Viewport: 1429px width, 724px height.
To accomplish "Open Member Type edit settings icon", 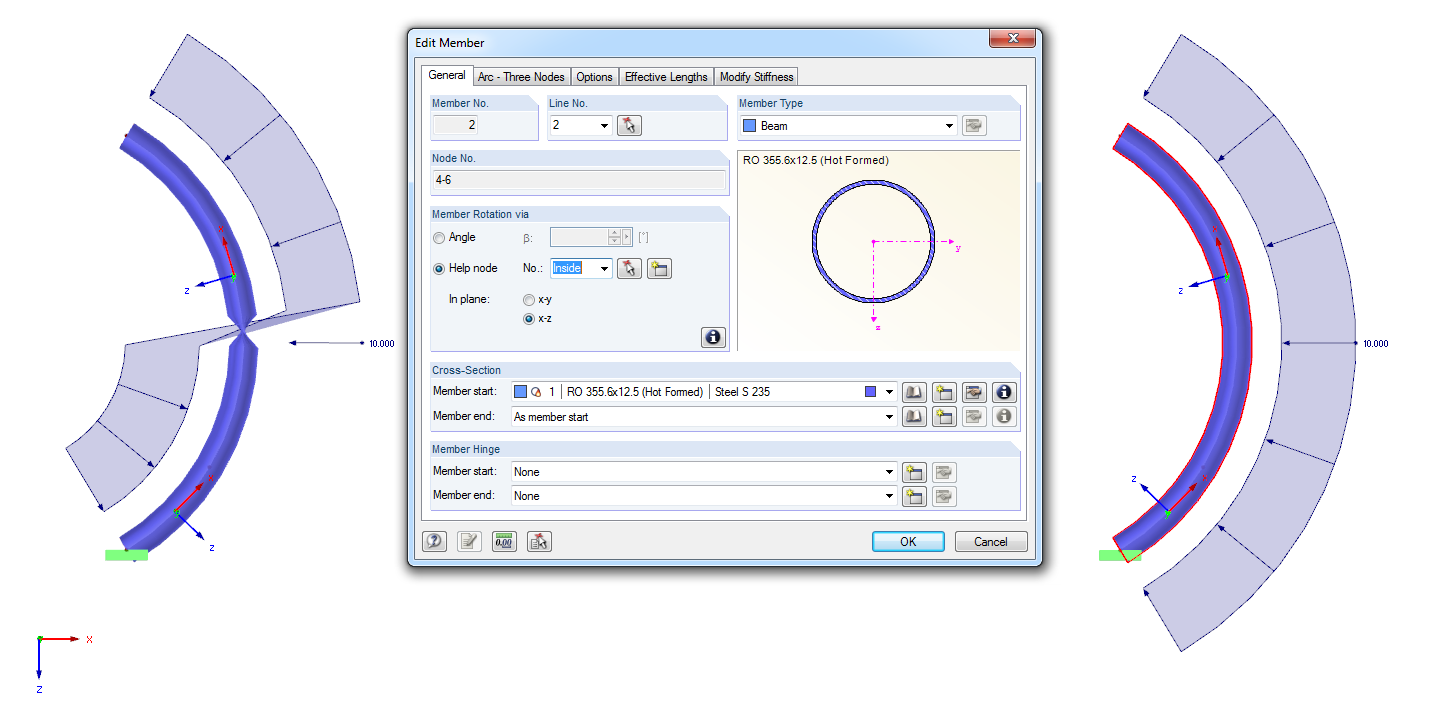I will tap(973, 125).
